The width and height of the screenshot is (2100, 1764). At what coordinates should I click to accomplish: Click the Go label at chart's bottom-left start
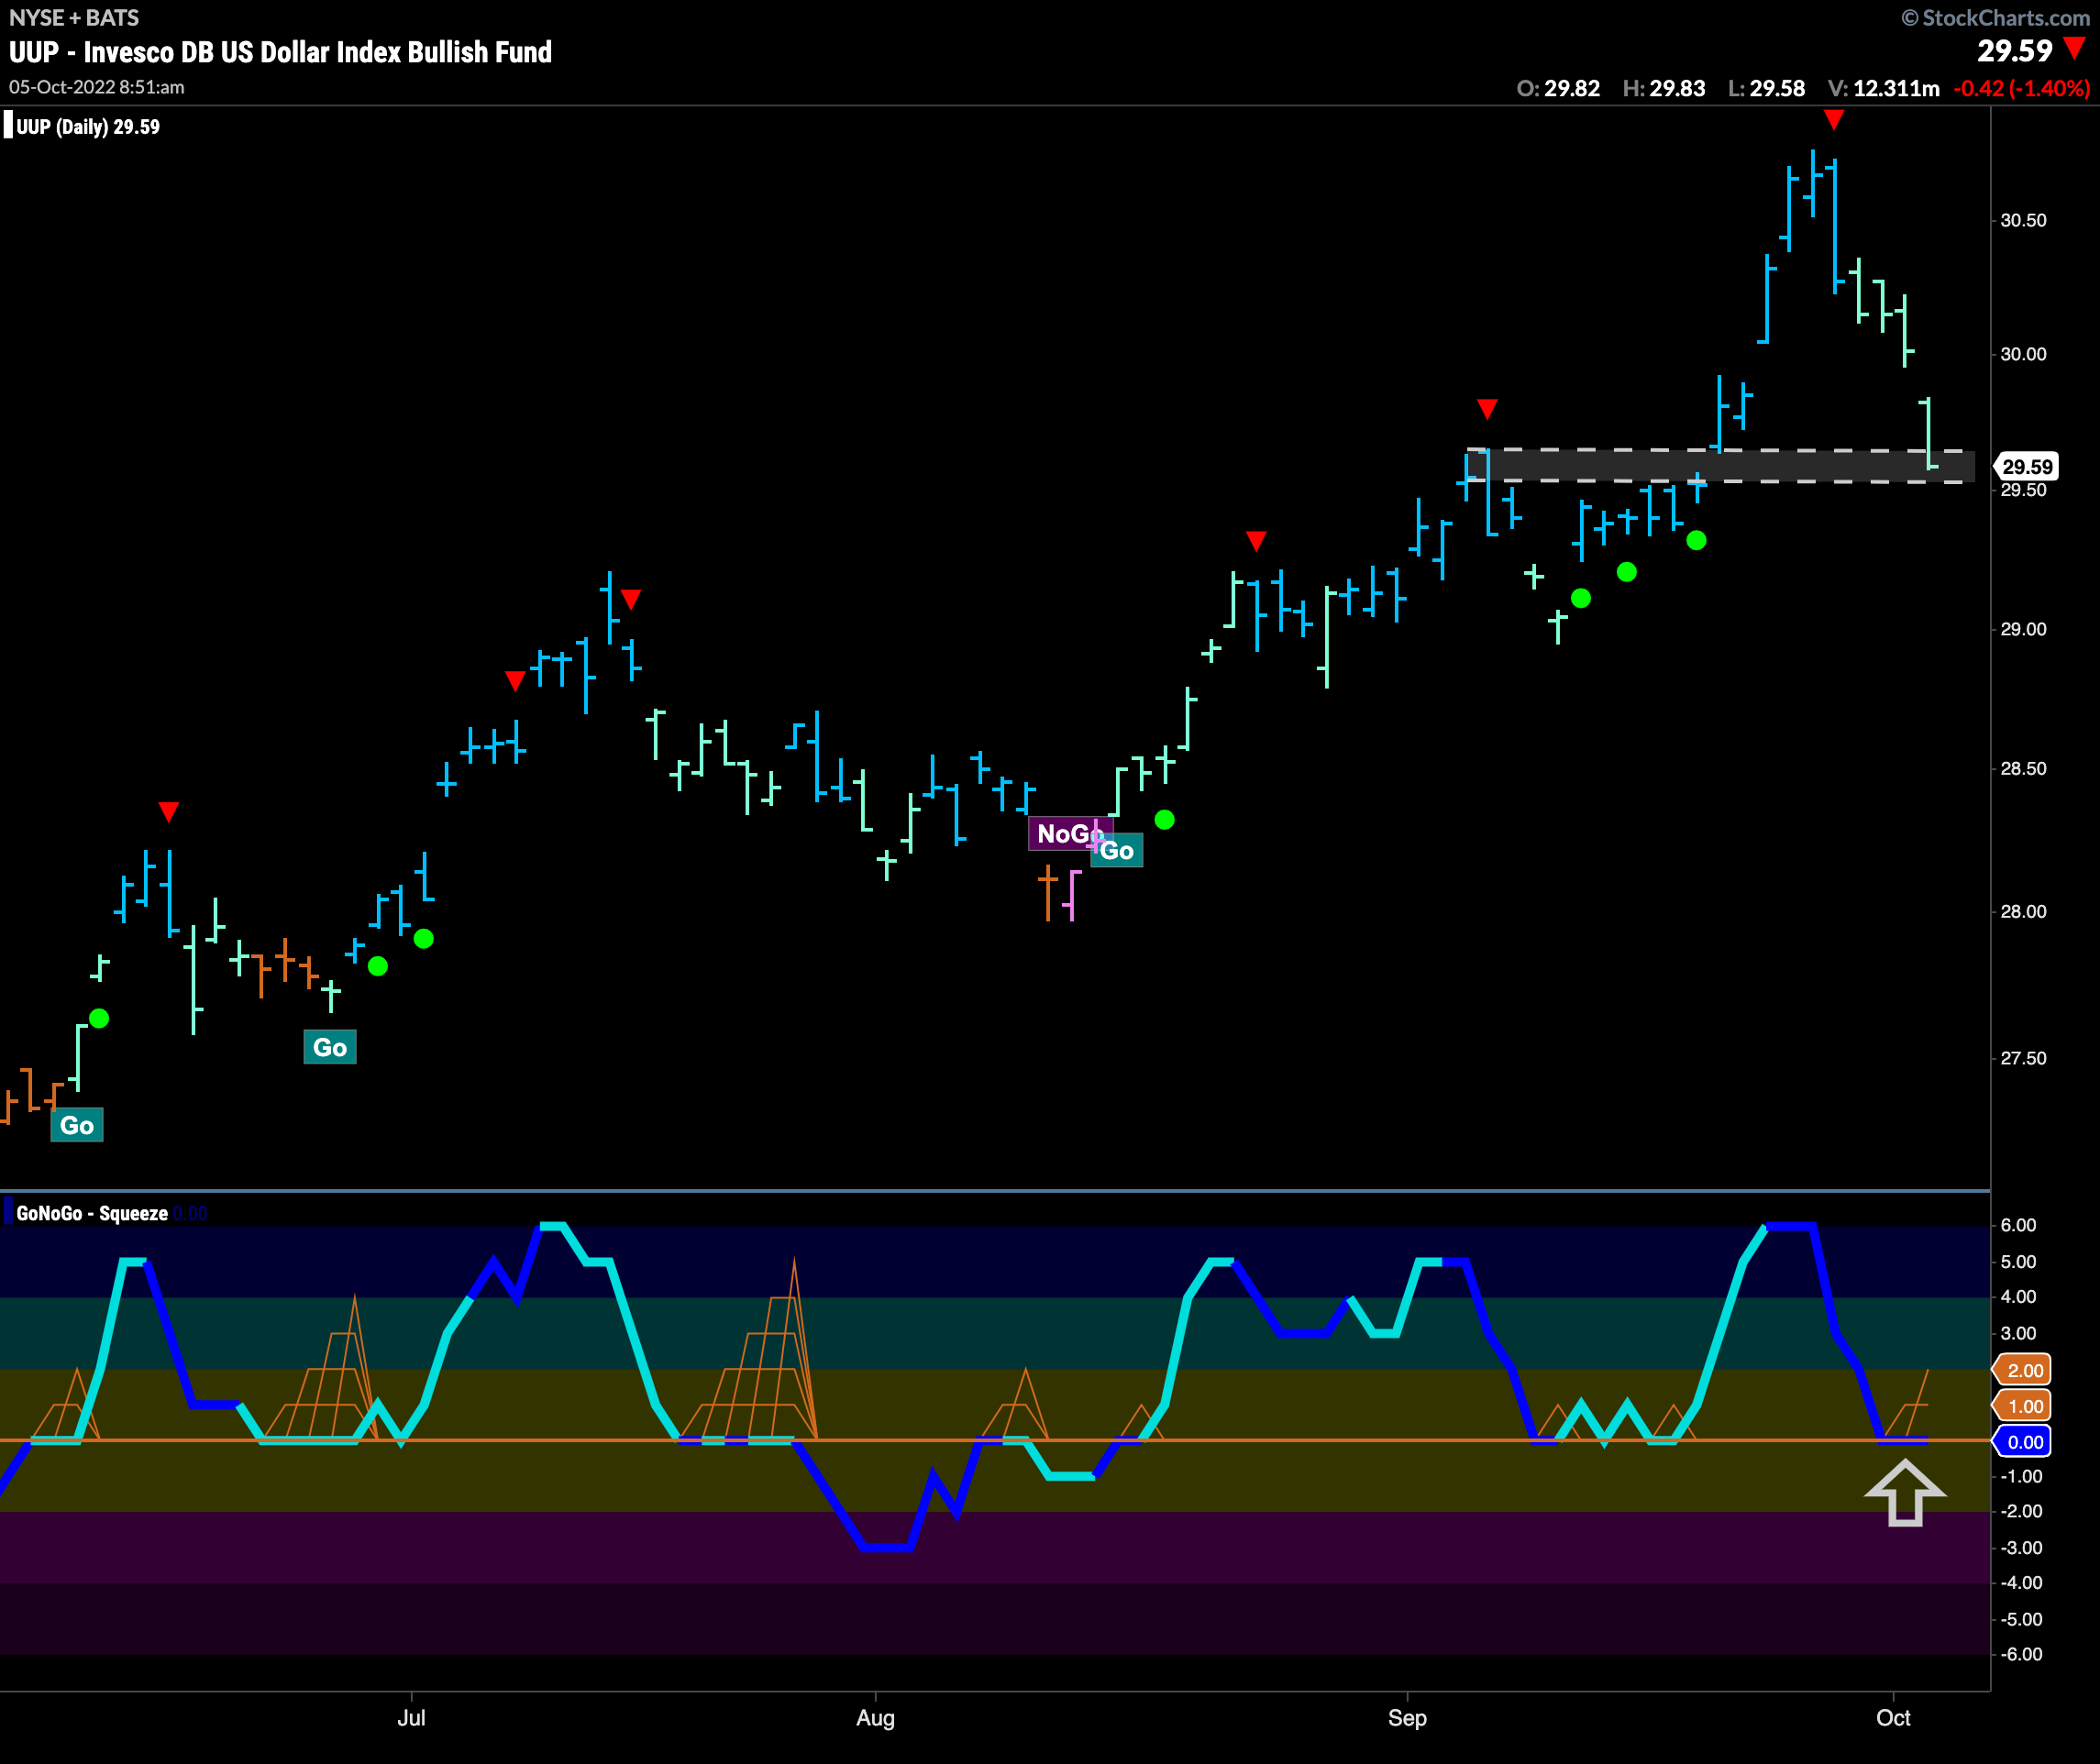pyautogui.click(x=77, y=1125)
